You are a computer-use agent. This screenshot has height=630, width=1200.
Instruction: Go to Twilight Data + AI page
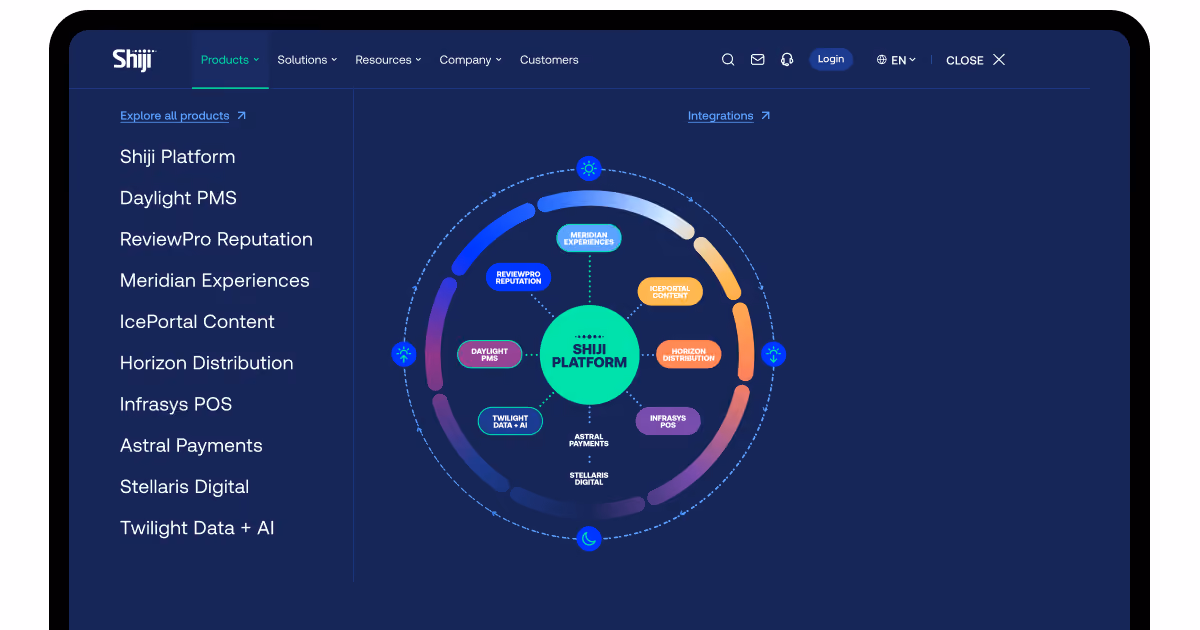pos(197,528)
